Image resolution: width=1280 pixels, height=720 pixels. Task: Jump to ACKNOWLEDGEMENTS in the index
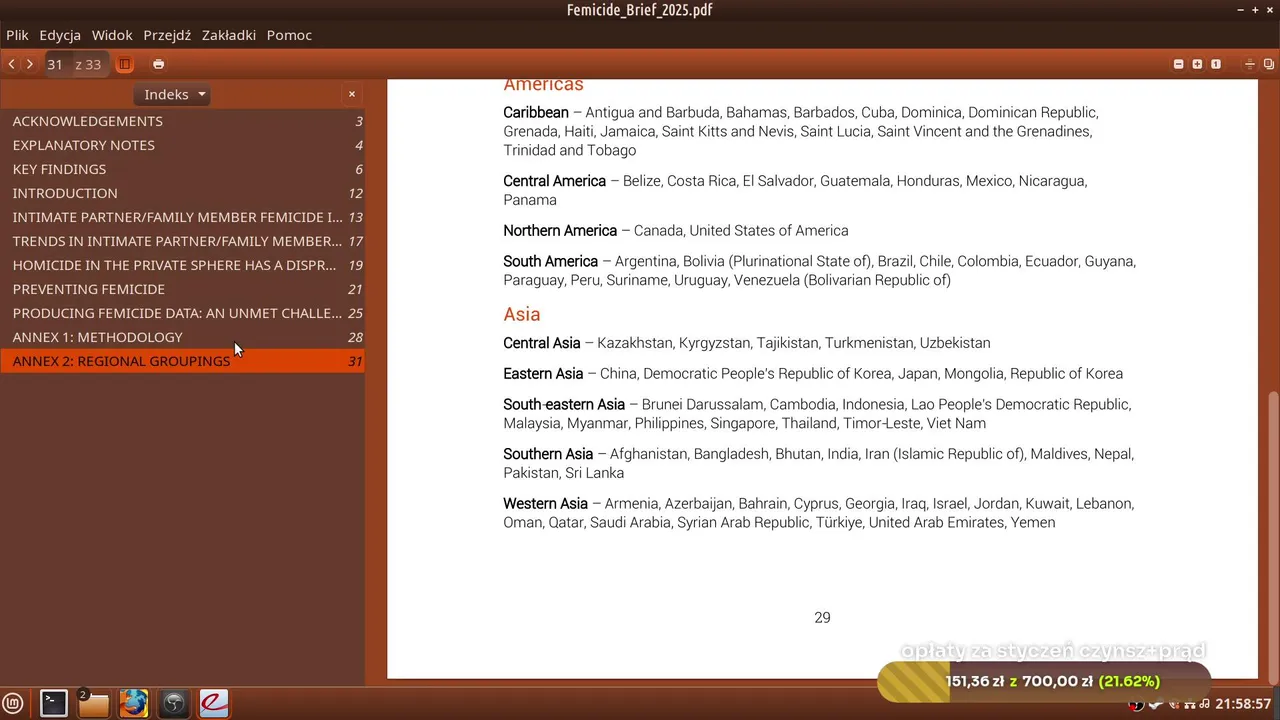click(x=182, y=121)
